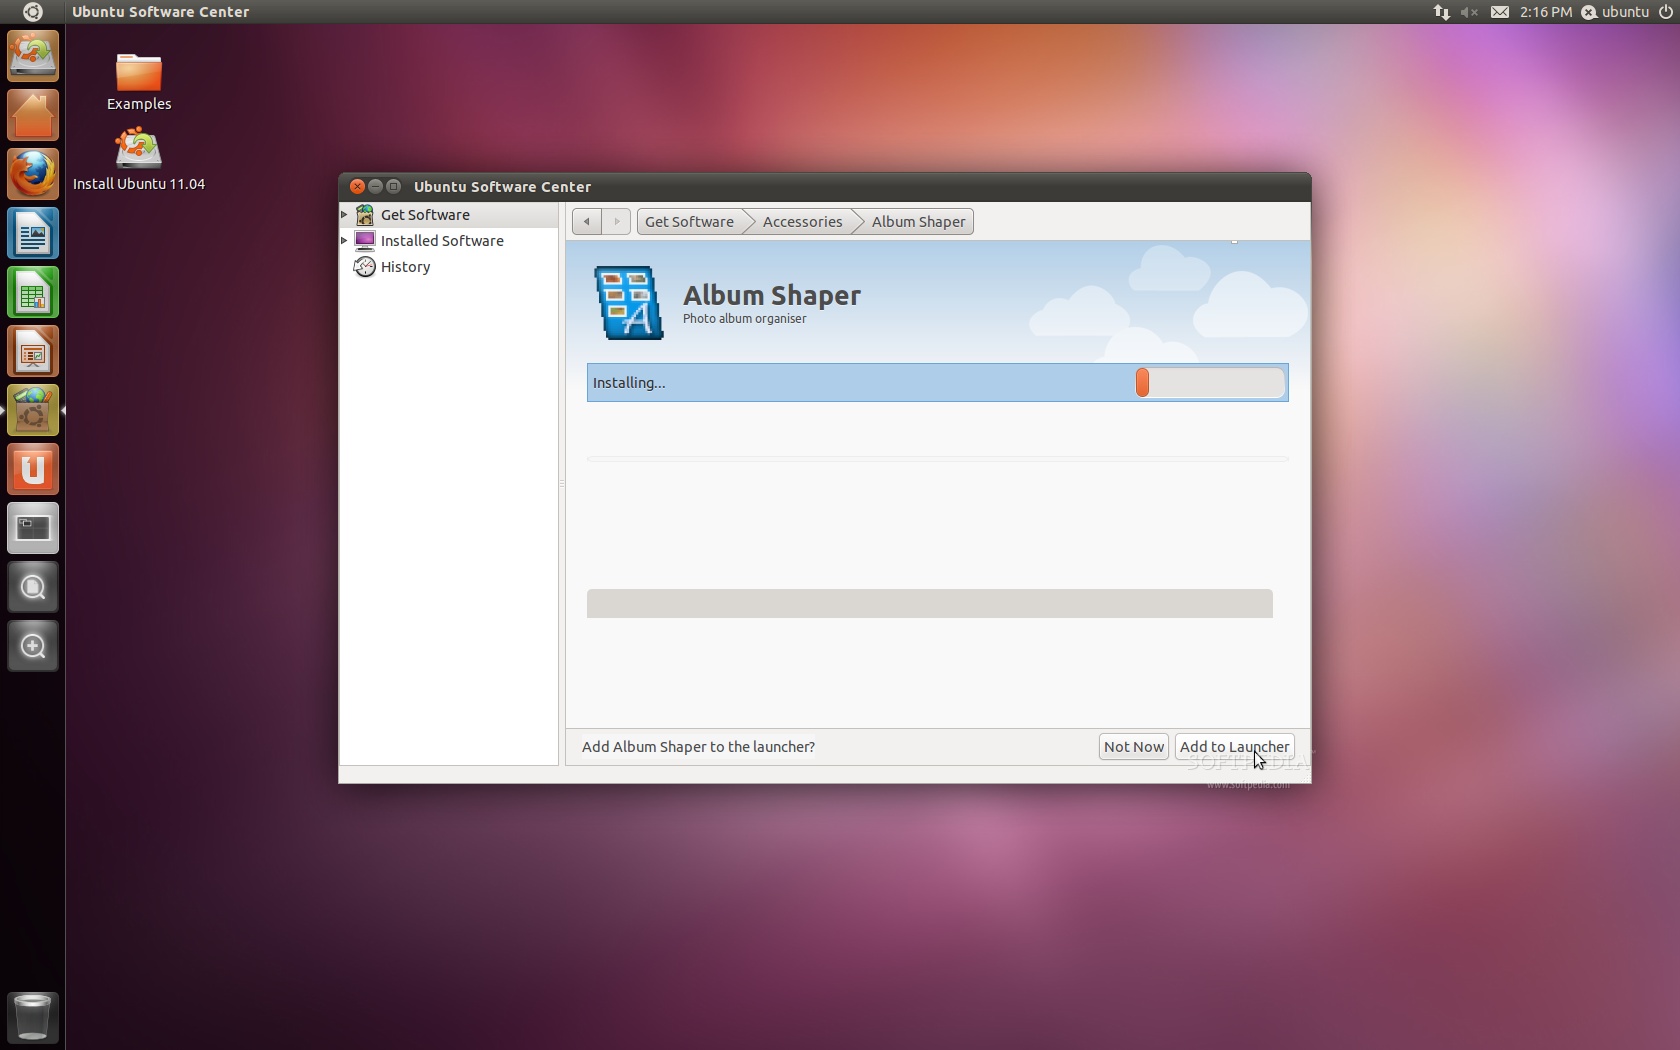The height and width of the screenshot is (1050, 1680).
Task: Go back with the left arrow button
Action: (587, 221)
